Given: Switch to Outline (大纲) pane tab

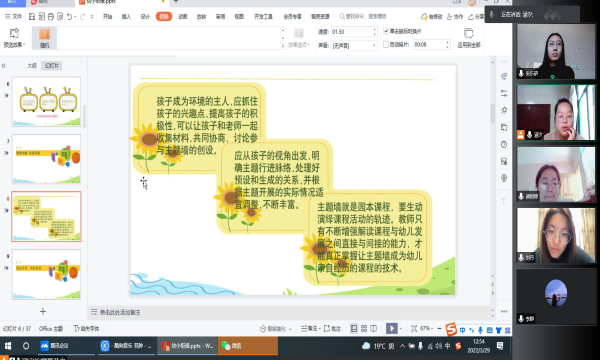Looking at the screenshot, I should tap(32, 66).
